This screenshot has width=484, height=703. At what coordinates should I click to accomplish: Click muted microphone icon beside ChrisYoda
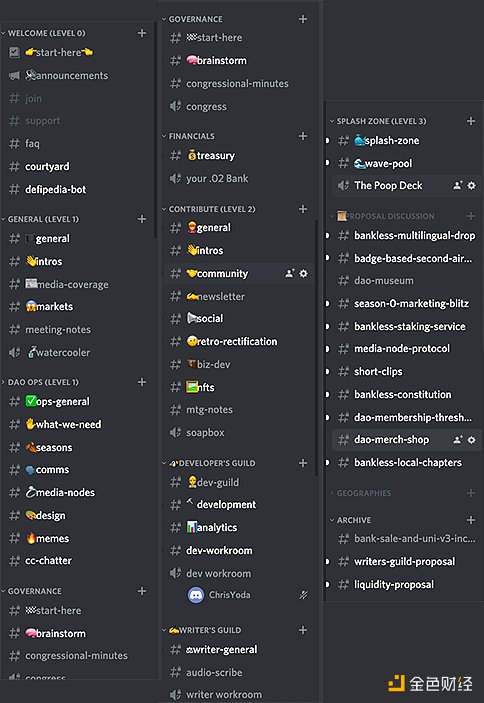pyautogui.click(x=303, y=595)
